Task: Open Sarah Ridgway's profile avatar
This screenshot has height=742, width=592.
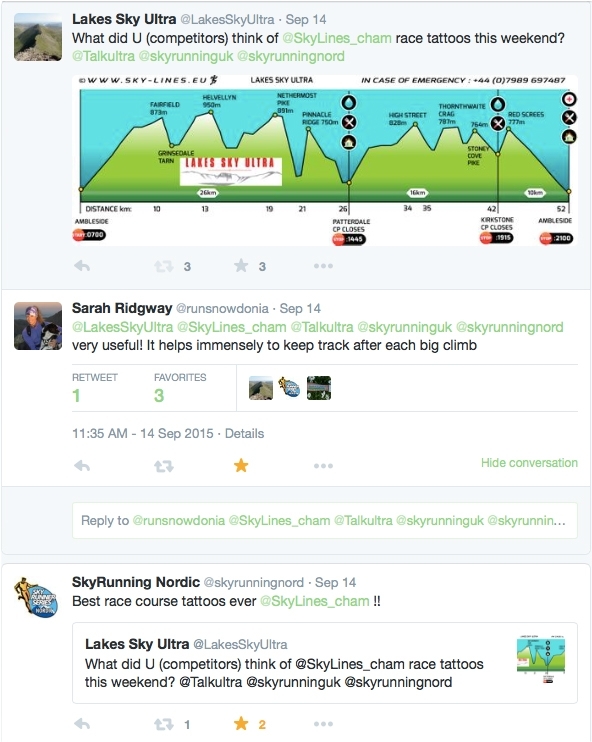Action: point(38,326)
